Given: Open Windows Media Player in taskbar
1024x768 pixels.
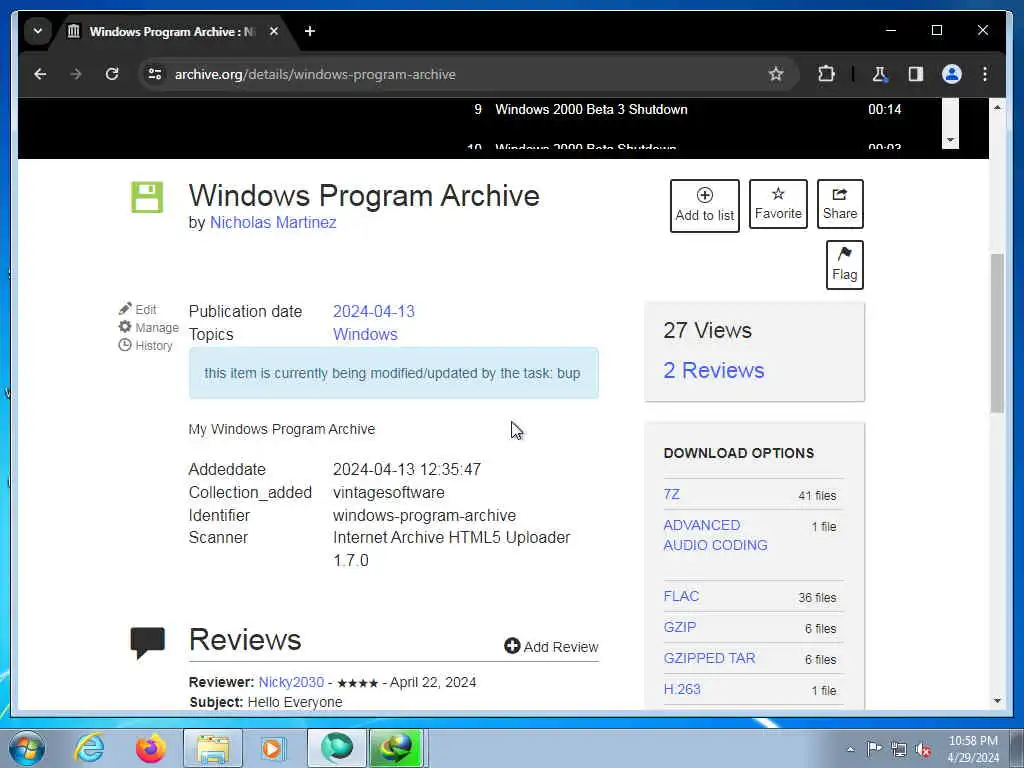Looking at the screenshot, I should 273,748.
